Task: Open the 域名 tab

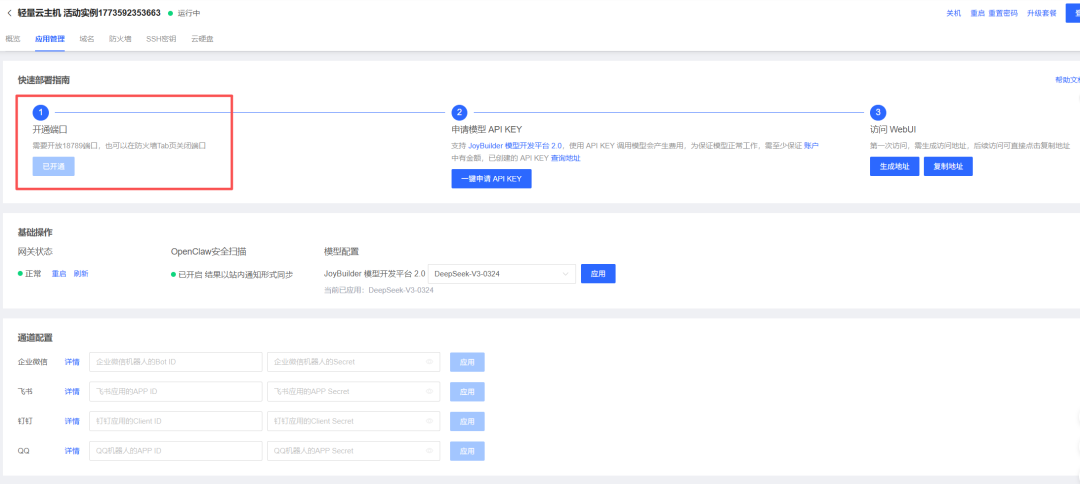Action: pyautogui.click(x=87, y=39)
